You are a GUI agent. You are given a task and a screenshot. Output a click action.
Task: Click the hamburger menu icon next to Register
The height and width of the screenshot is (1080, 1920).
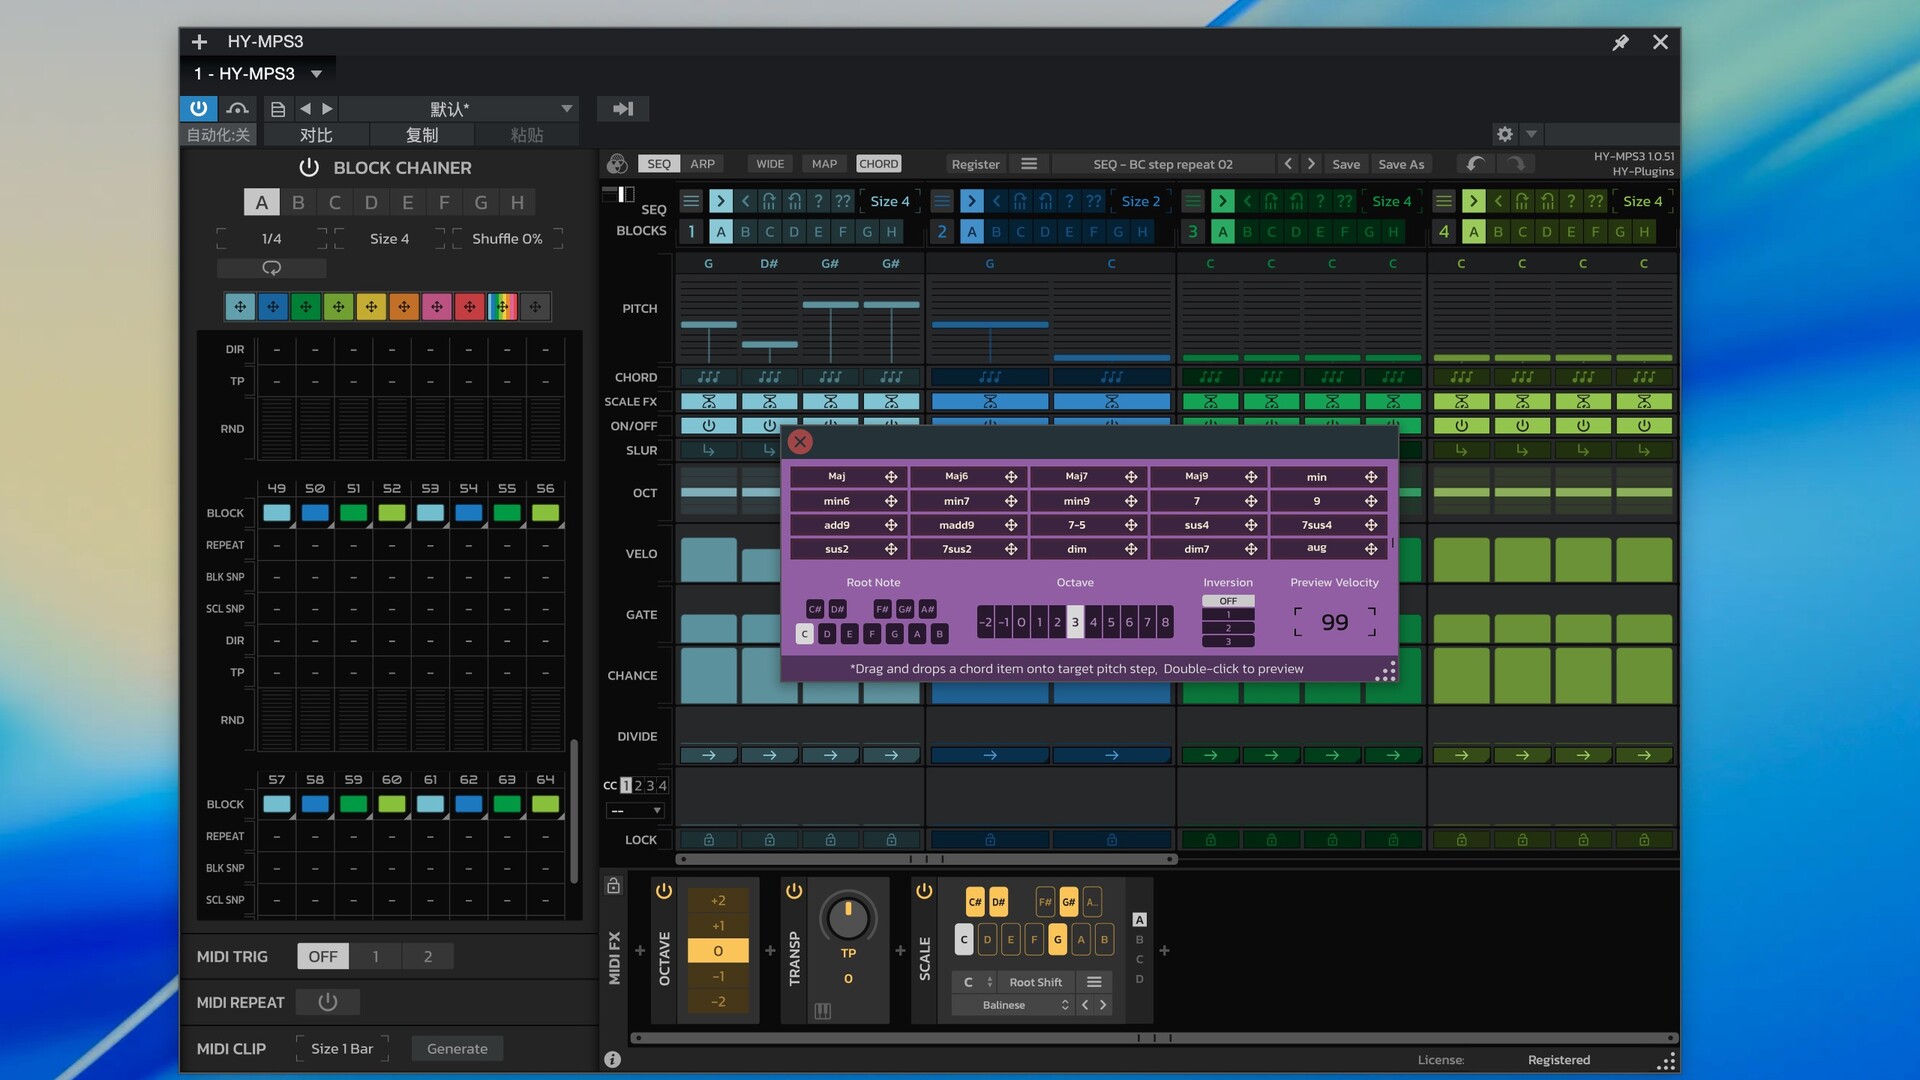pos(1029,164)
